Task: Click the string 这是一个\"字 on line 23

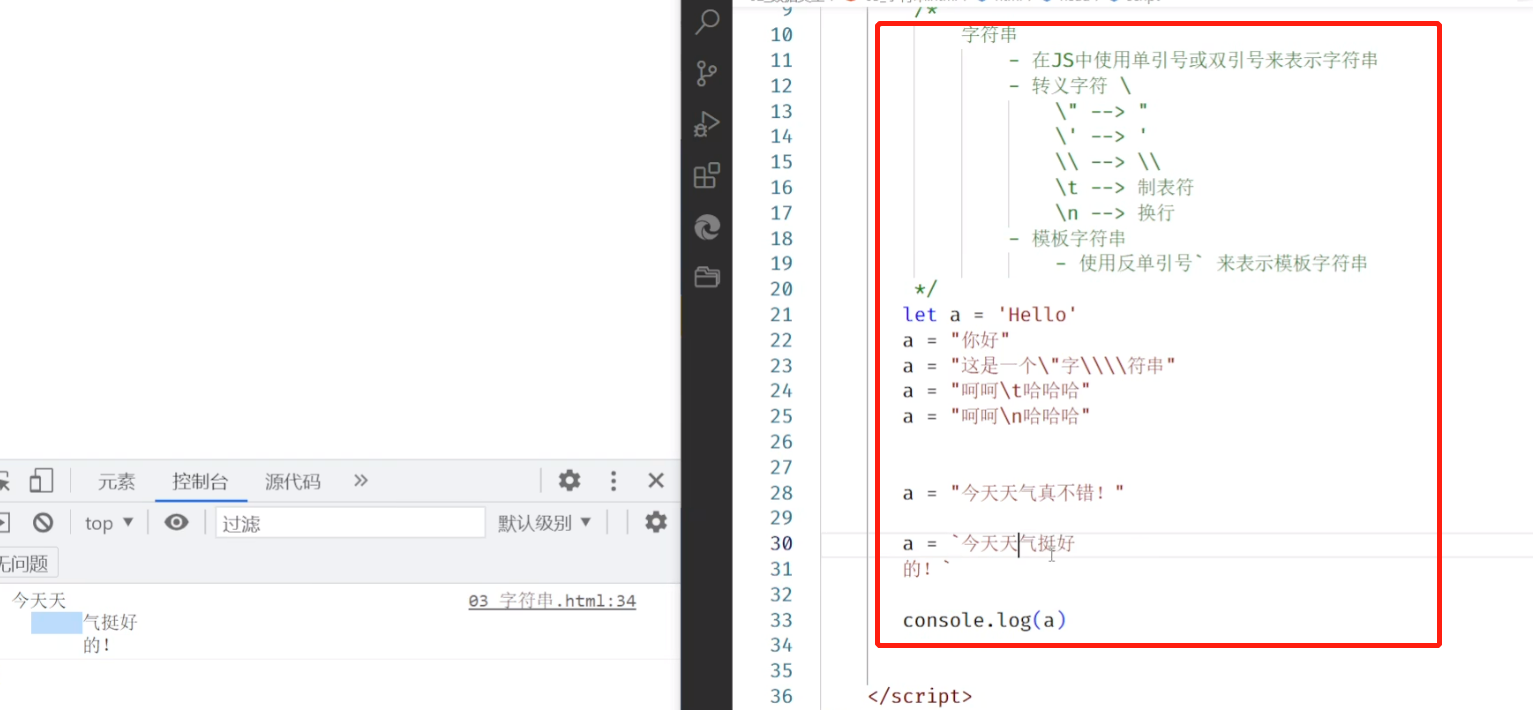Action: (1022, 365)
